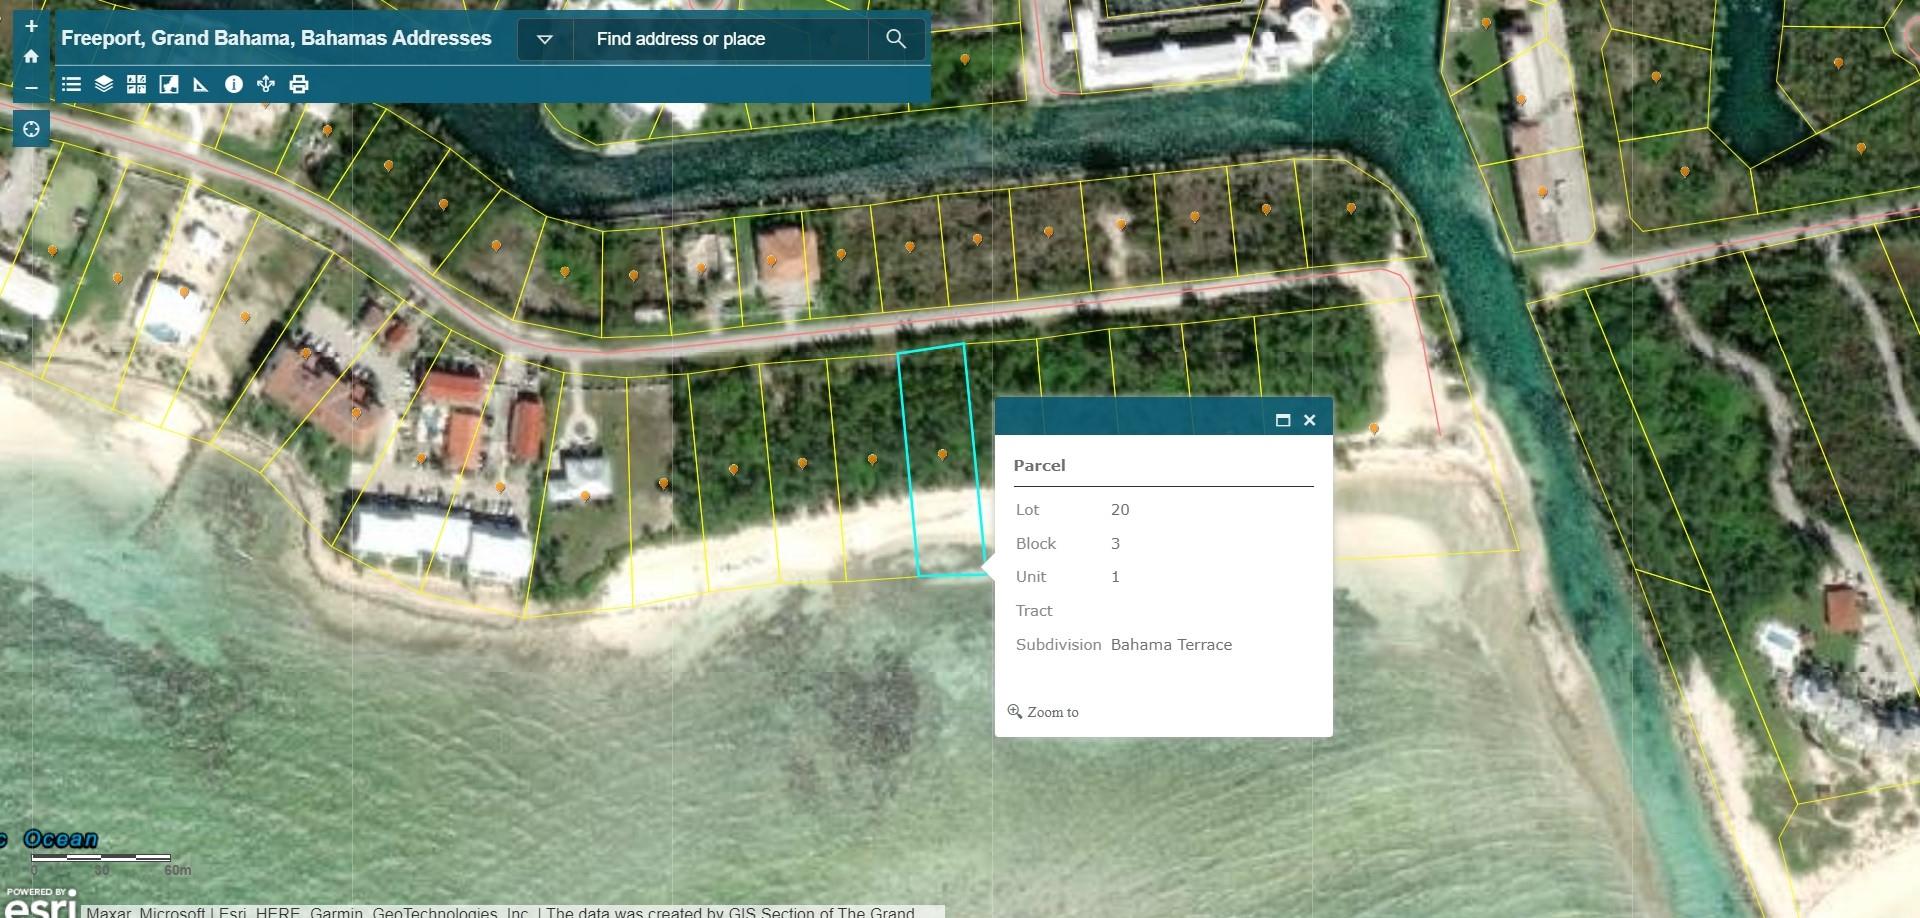Screen dimensions: 1920x918
Task: Run search with magnifier button
Action: pyautogui.click(x=896, y=39)
